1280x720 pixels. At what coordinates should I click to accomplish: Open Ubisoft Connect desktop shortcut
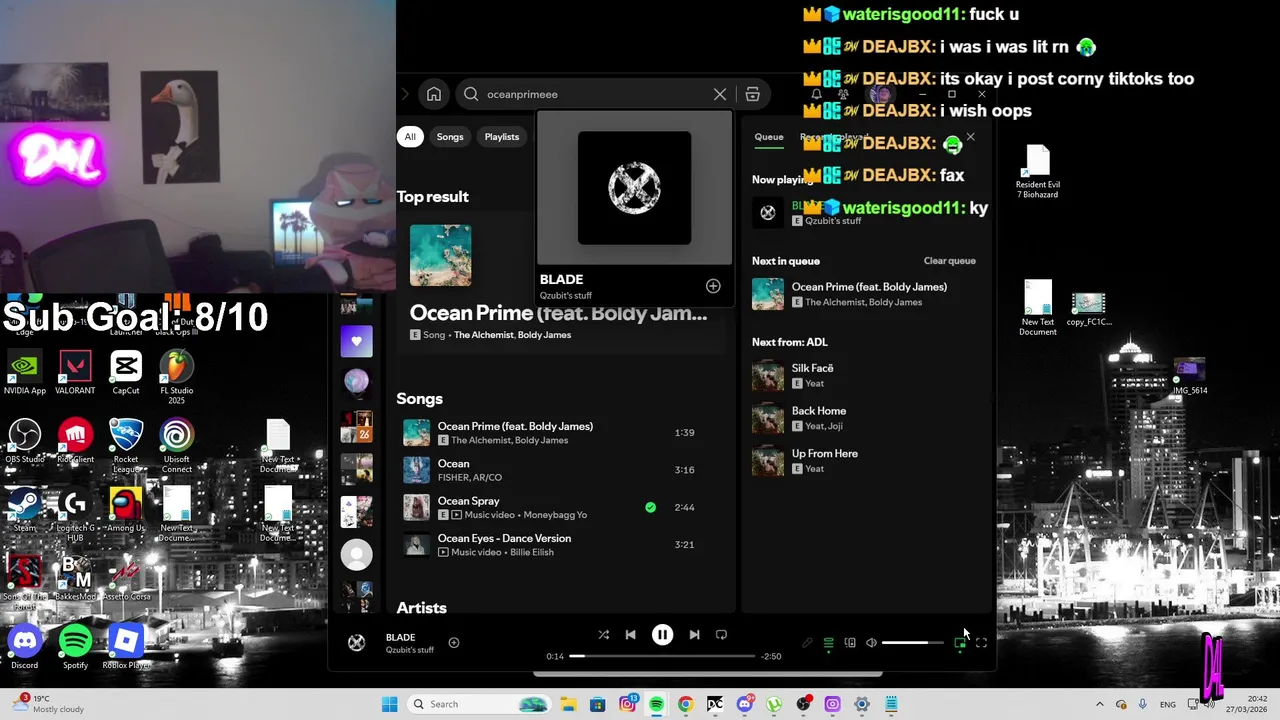pyautogui.click(x=177, y=446)
